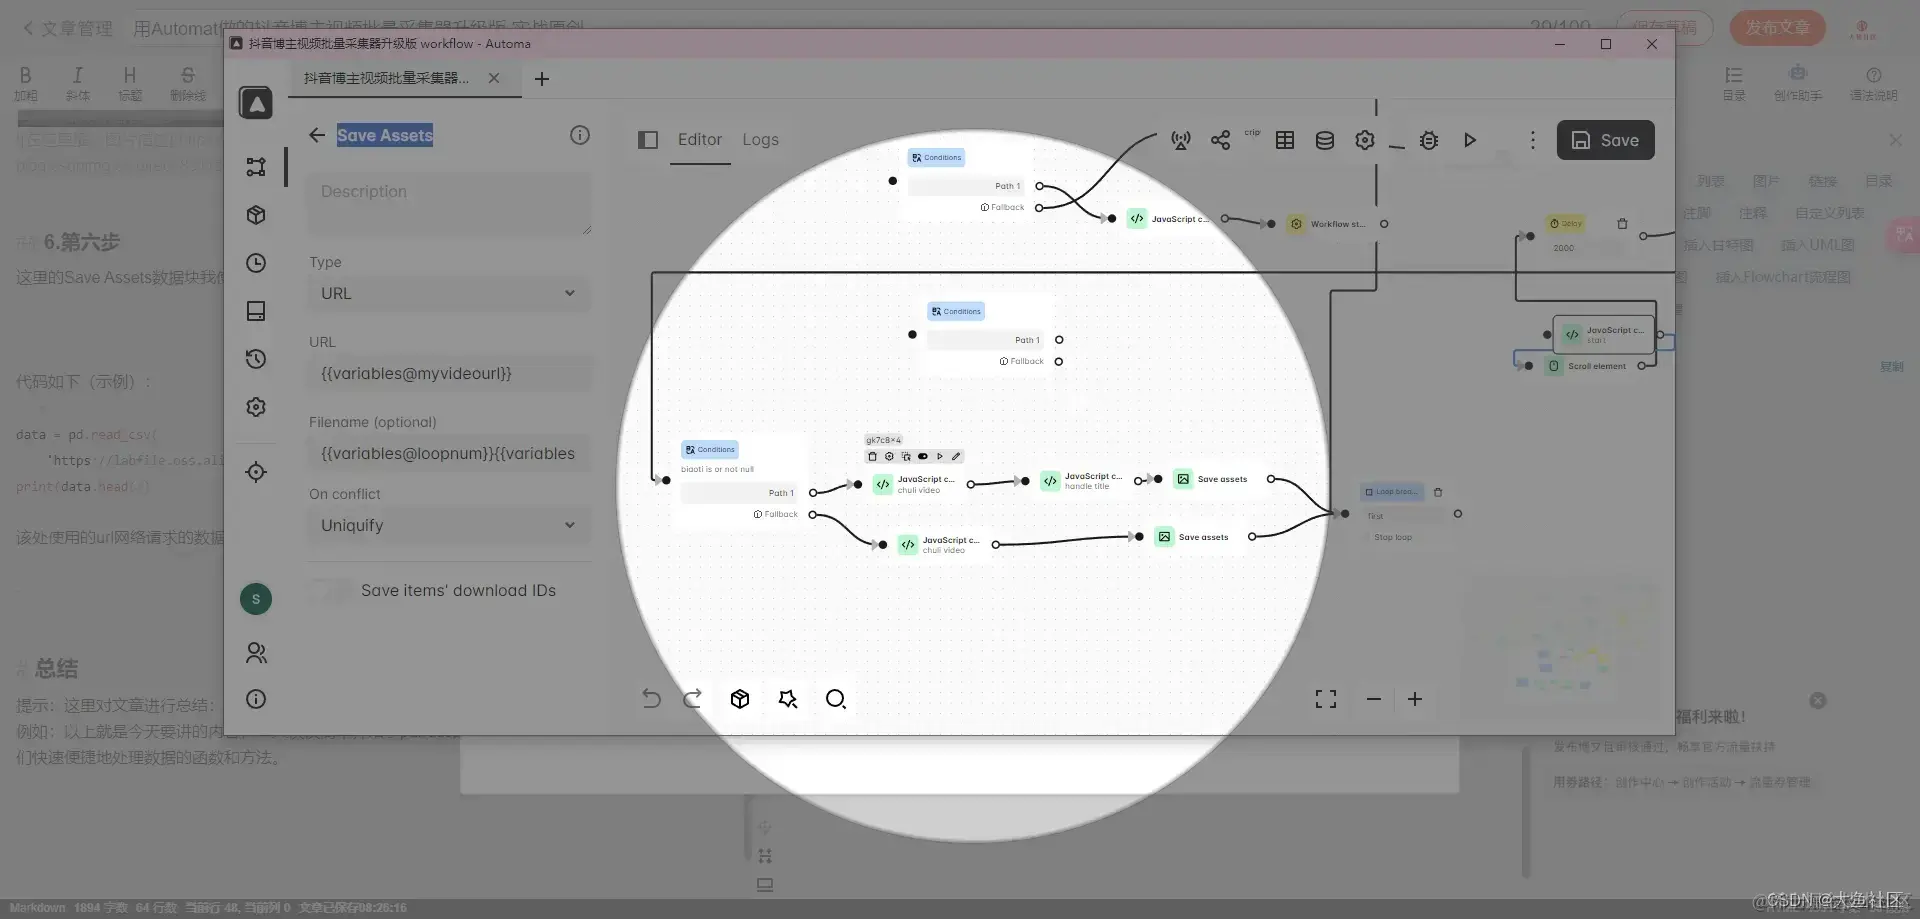Viewport: 1920px width, 919px height.
Task: Click the 加粗 bold B in CSDN toolbar
Action: click(x=26, y=83)
